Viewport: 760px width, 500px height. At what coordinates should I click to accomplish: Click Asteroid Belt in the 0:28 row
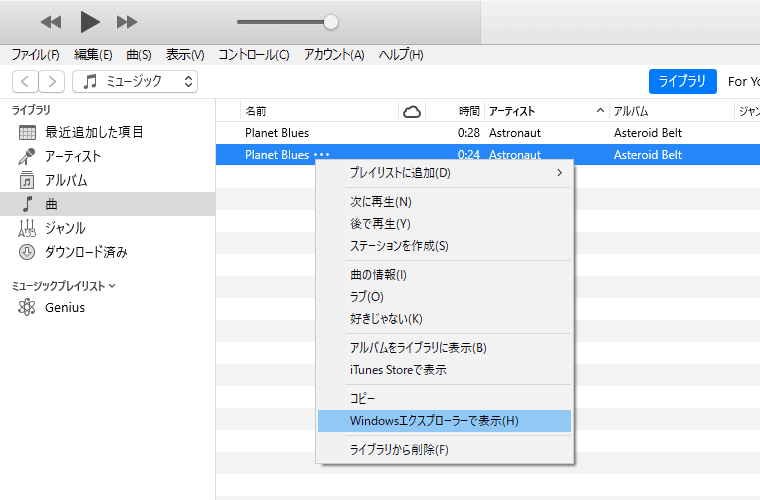click(648, 133)
